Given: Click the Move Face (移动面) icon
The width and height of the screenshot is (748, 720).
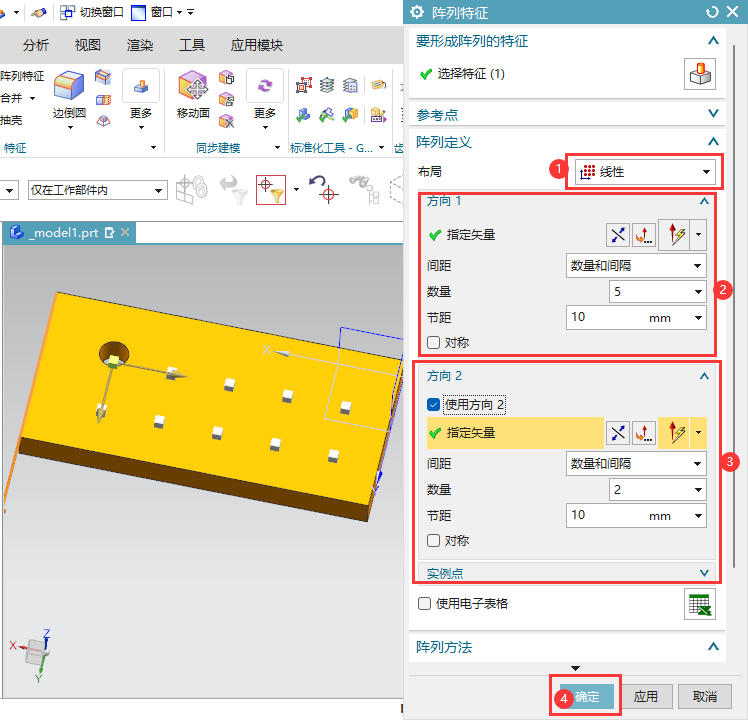Looking at the screenshot, I should tap(193, 85).
